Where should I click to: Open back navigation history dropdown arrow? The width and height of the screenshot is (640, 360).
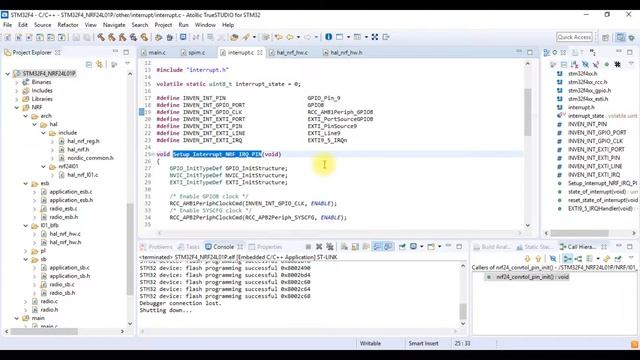click(298, 37)
